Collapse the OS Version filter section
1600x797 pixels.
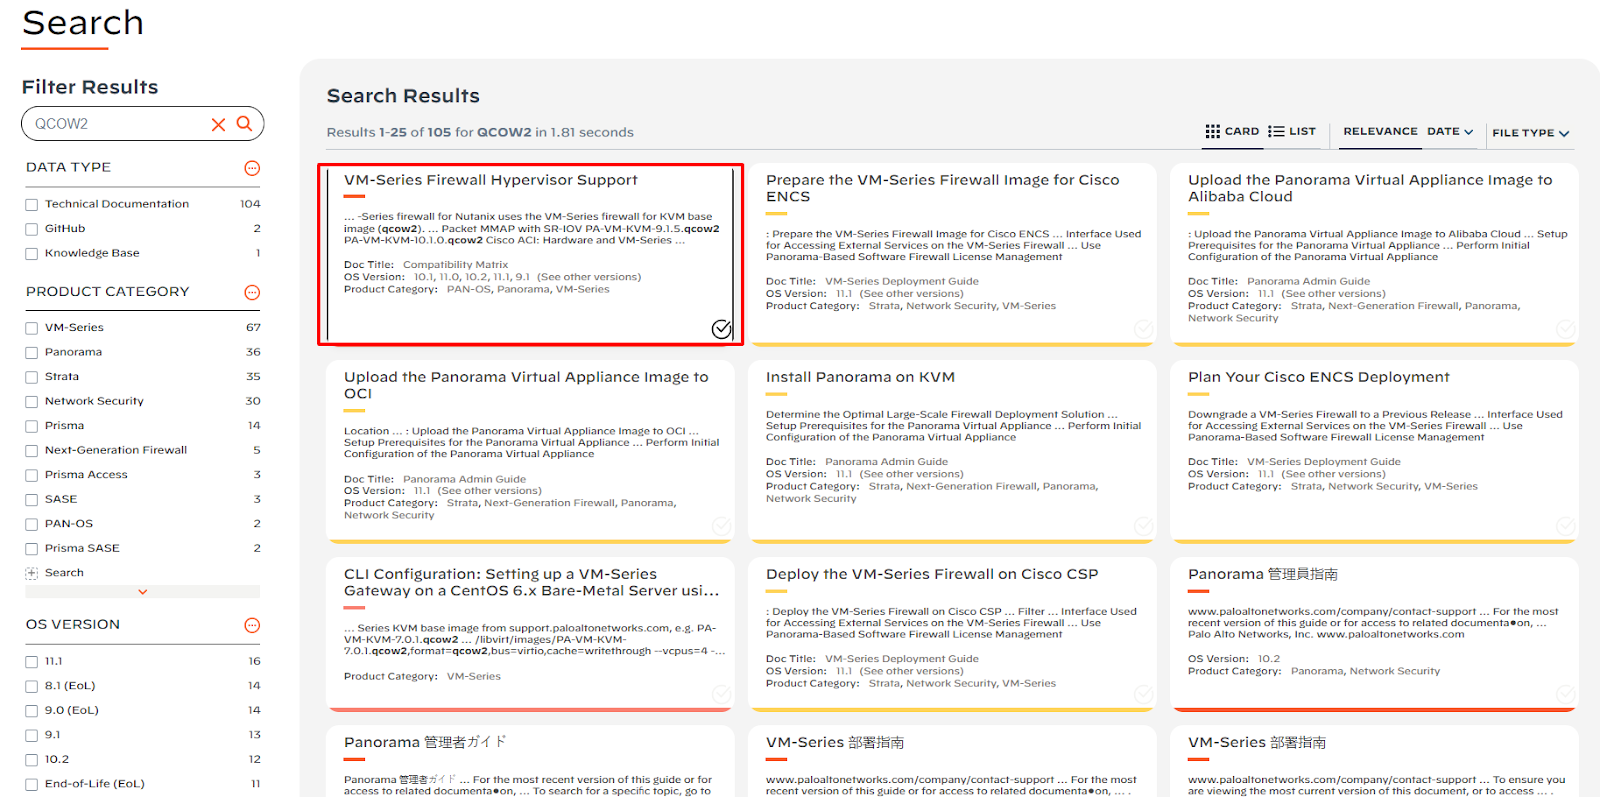coord(252,625)
